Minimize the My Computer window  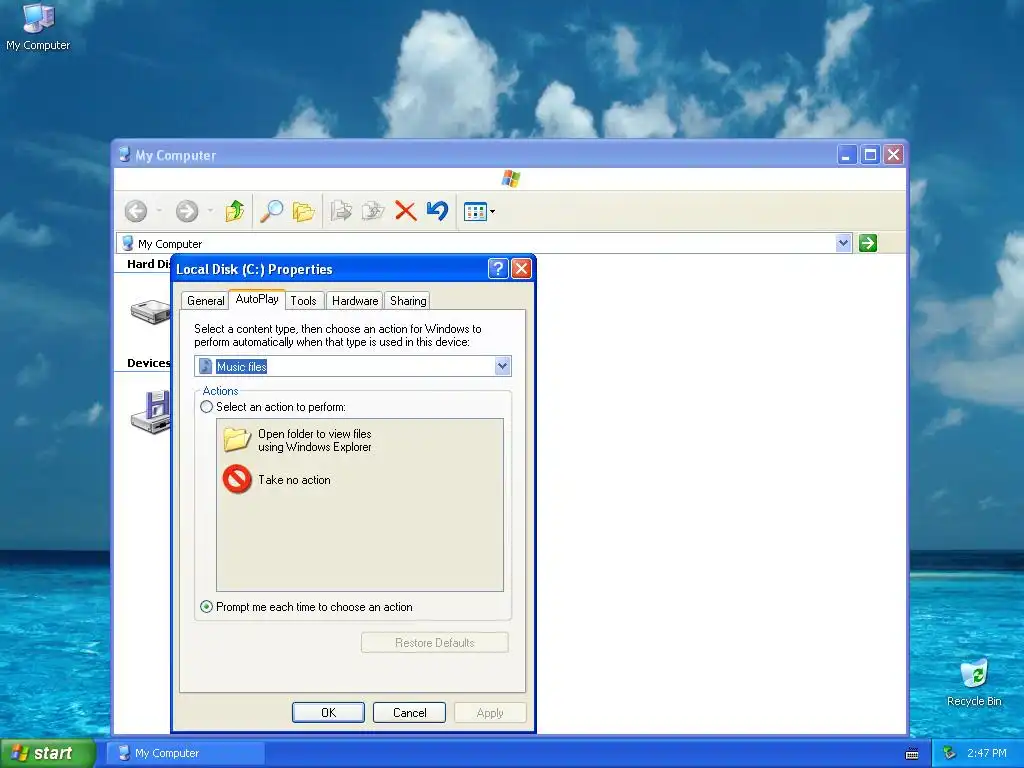point(847,155)
